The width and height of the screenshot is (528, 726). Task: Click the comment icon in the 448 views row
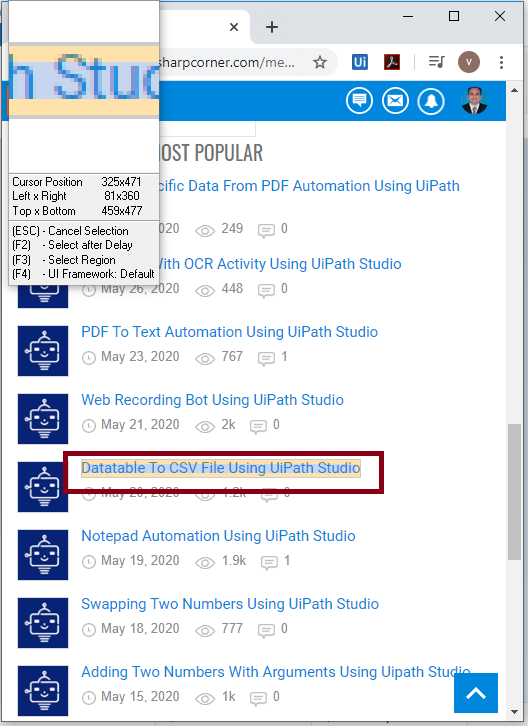tap(266, 291)
